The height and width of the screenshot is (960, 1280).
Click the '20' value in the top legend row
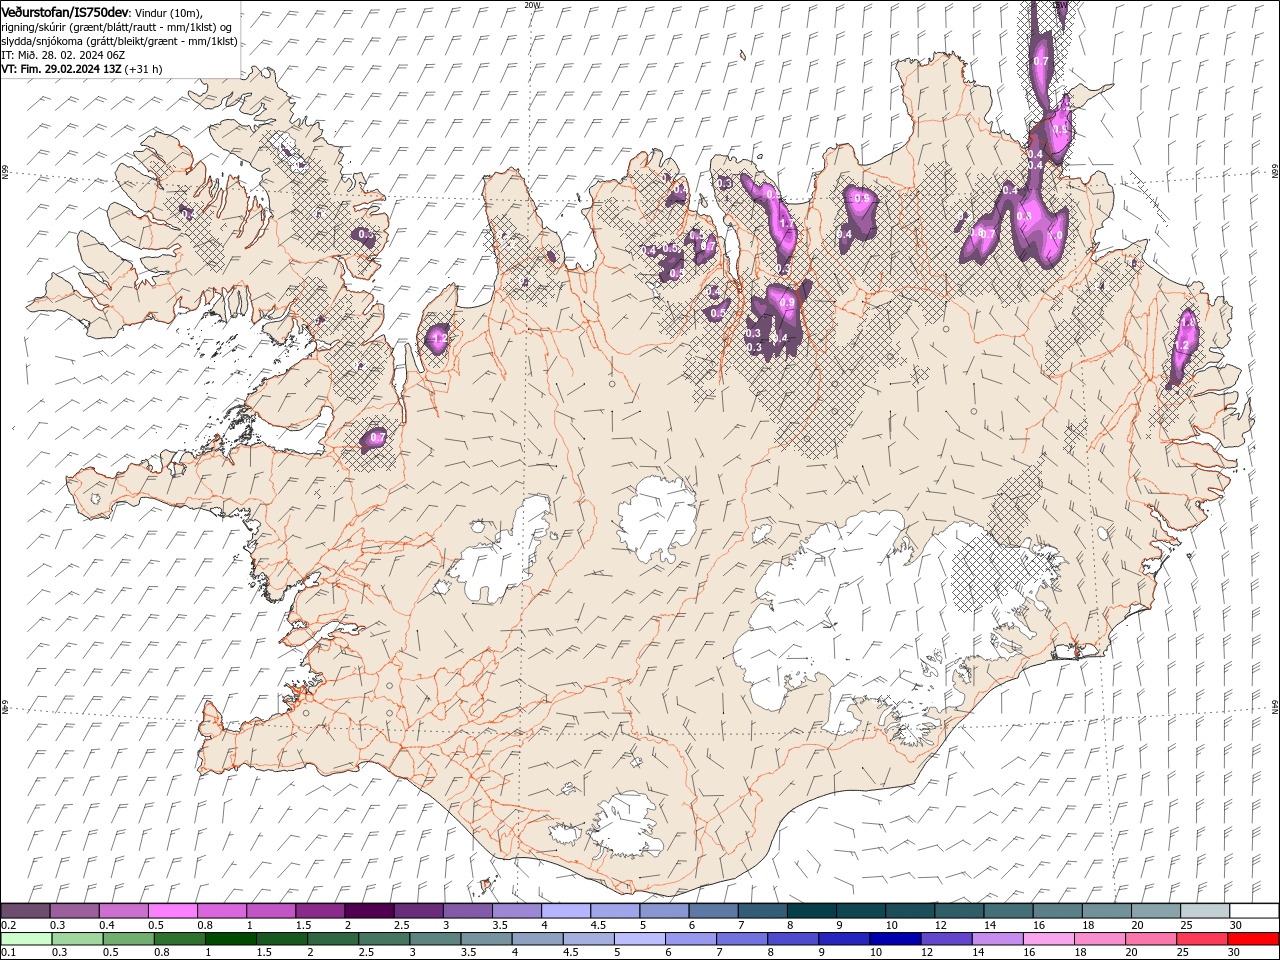(1137, 925)
